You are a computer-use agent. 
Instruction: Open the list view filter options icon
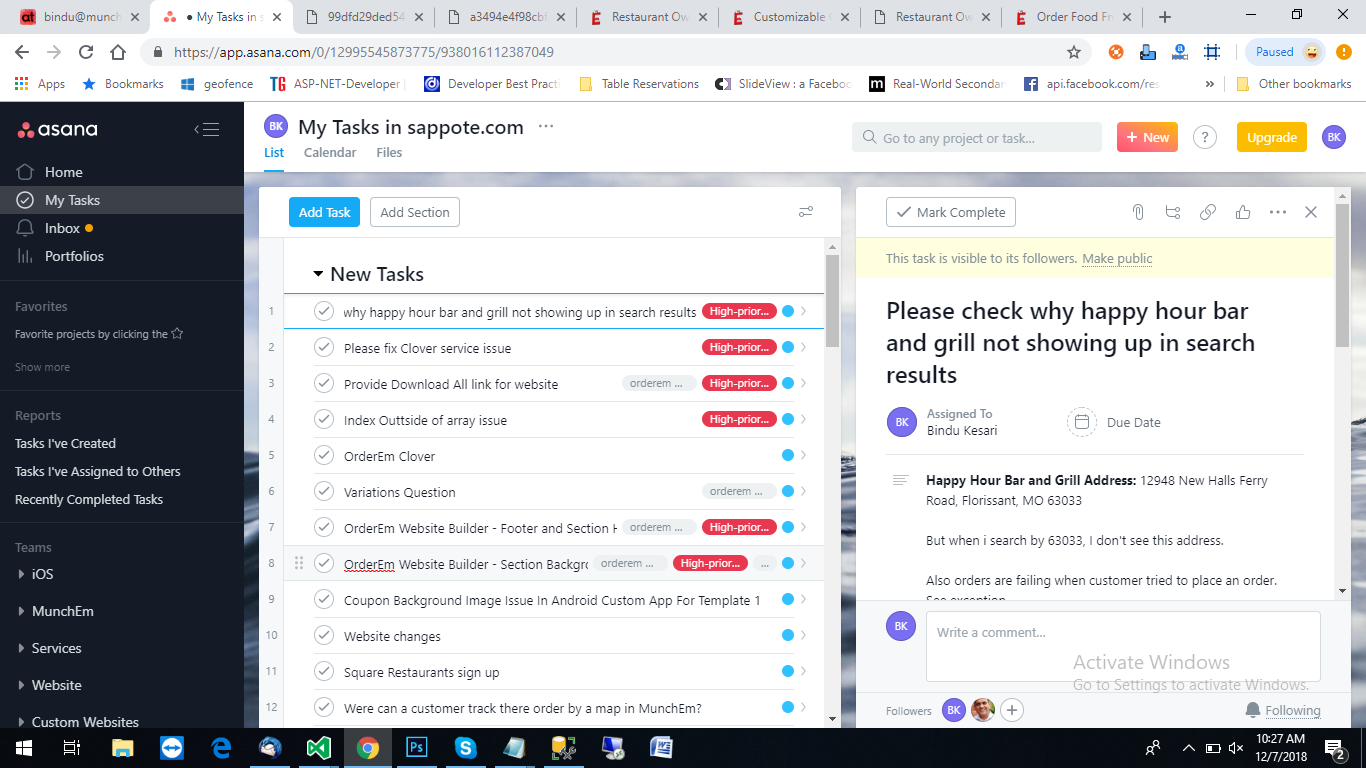coord(806,212)
